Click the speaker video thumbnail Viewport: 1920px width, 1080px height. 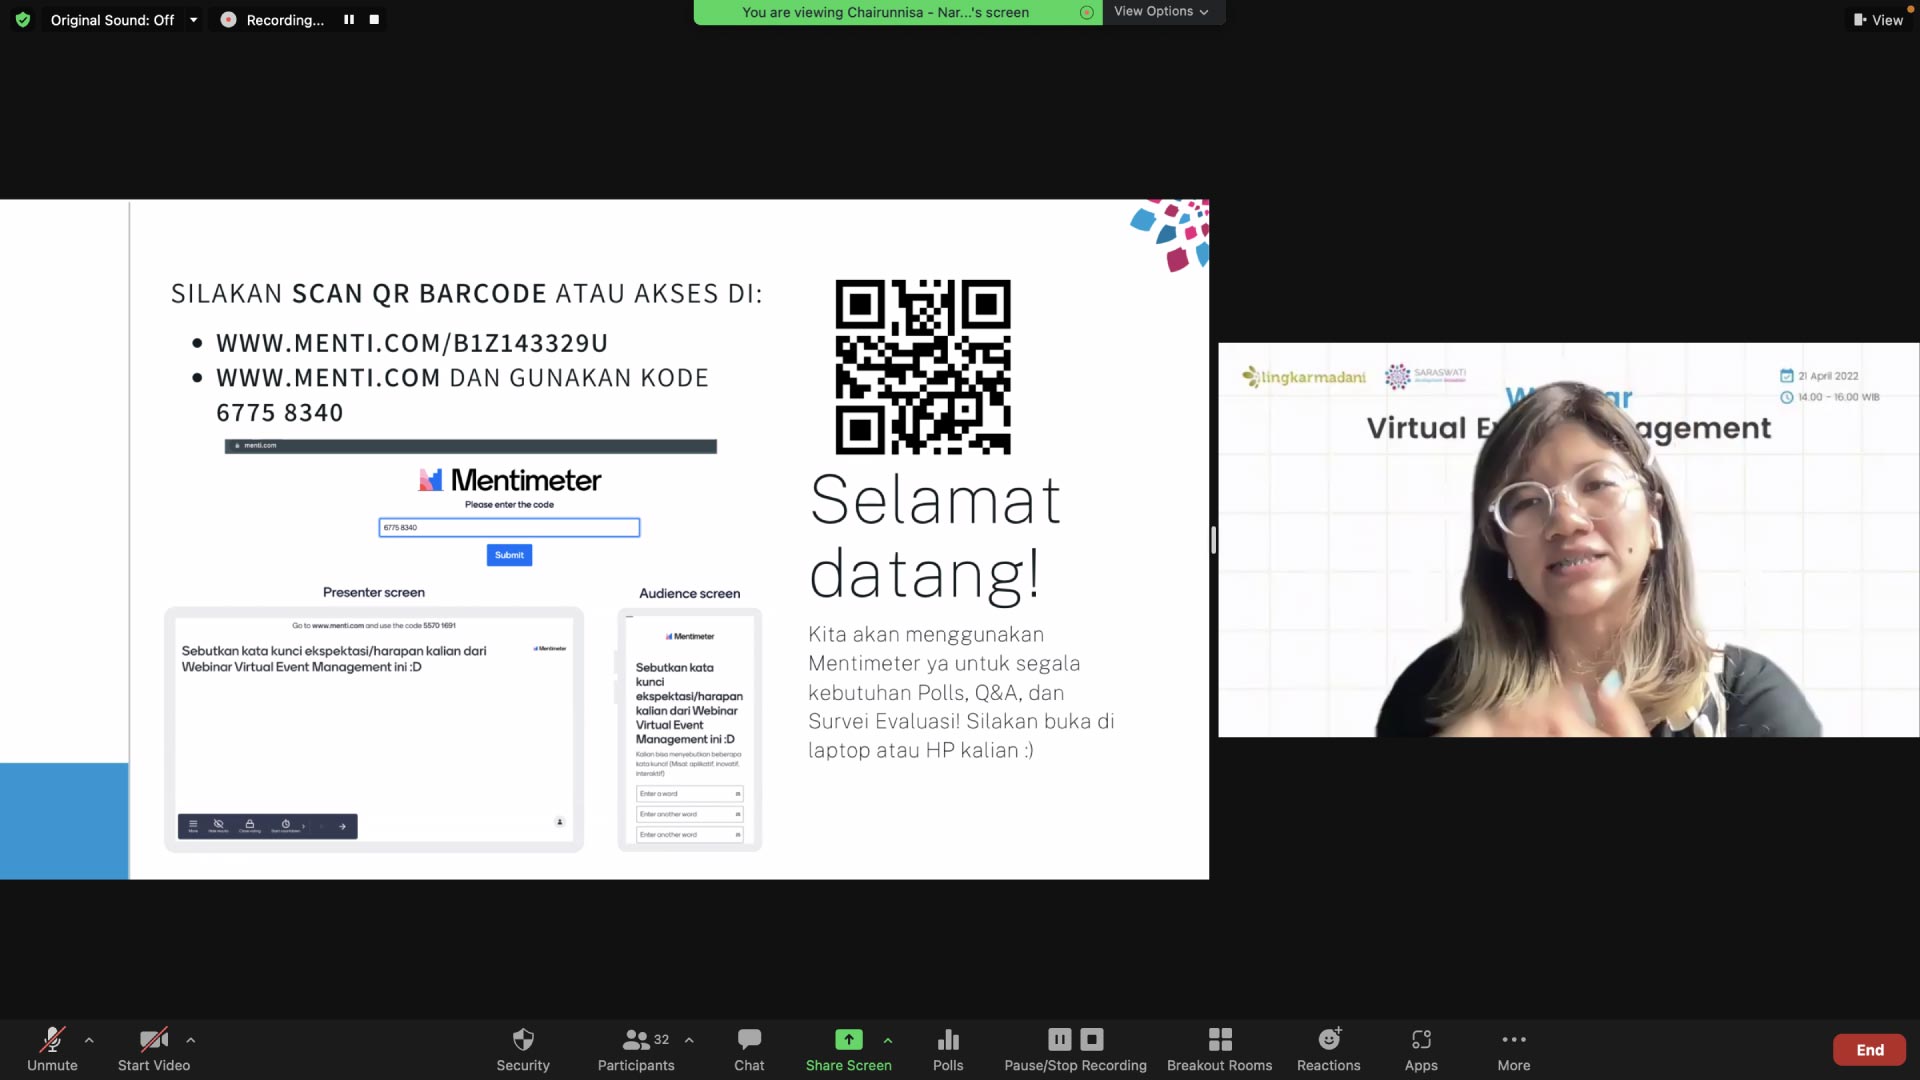(x=1568, y=540)
